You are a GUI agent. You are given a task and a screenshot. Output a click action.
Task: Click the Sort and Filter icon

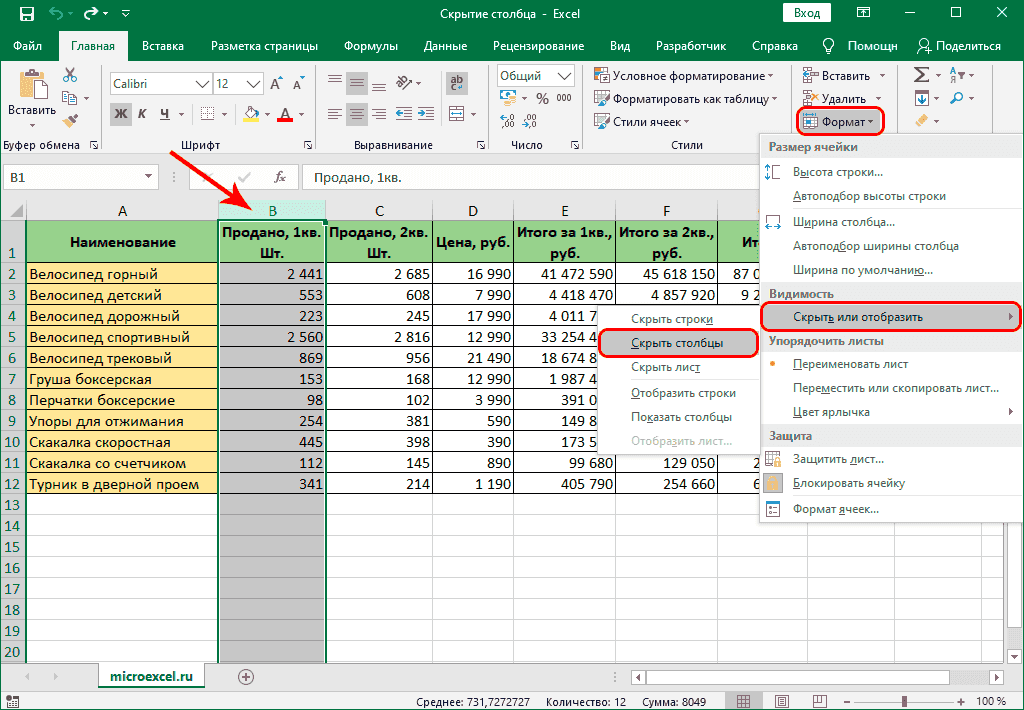click(x=956, y=75)
